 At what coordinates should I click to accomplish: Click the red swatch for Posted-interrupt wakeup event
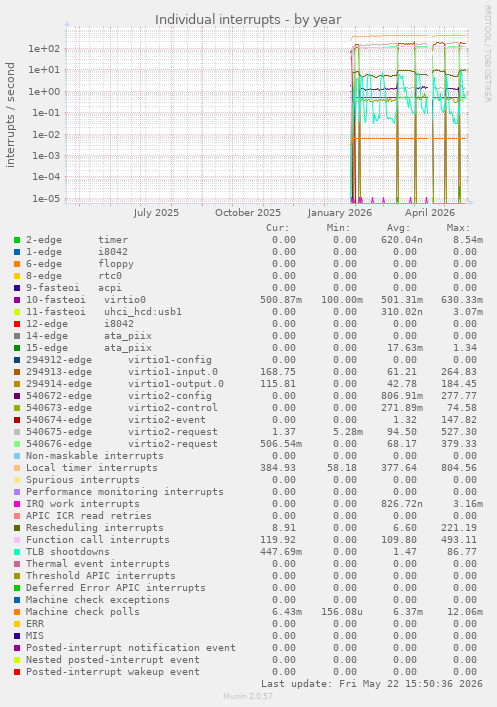pyautogui.click(x=17, y=672)
